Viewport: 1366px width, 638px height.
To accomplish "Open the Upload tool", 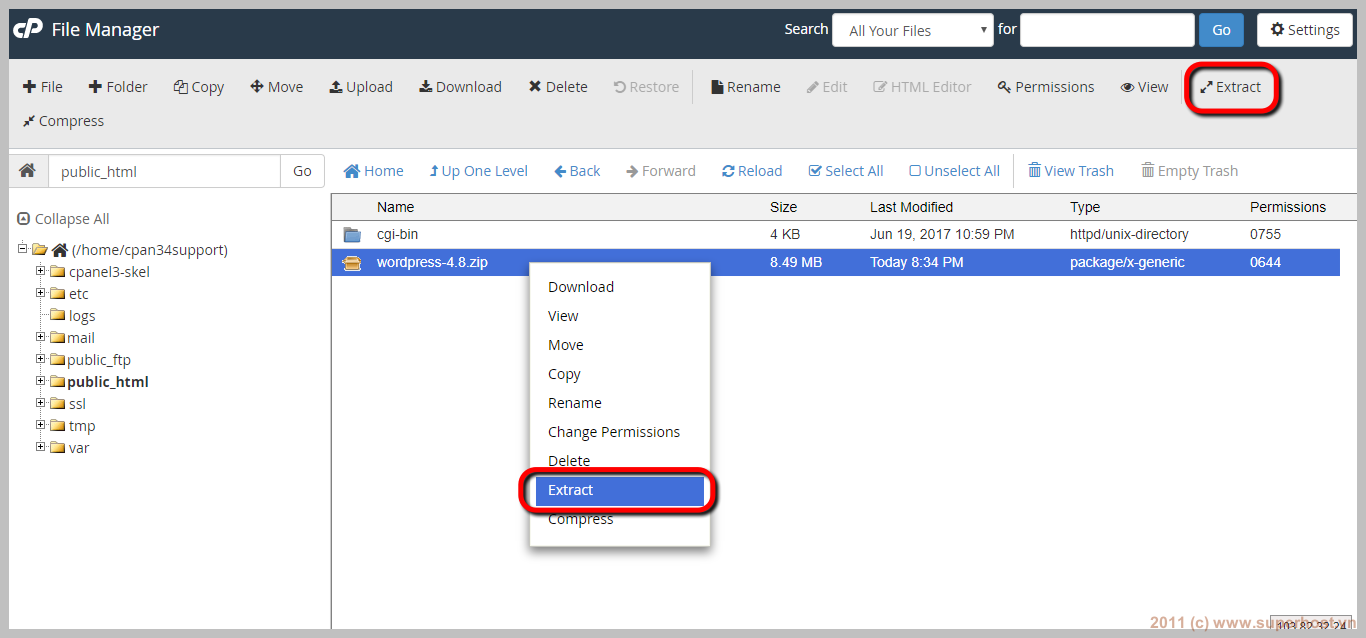I will point(361,87).
